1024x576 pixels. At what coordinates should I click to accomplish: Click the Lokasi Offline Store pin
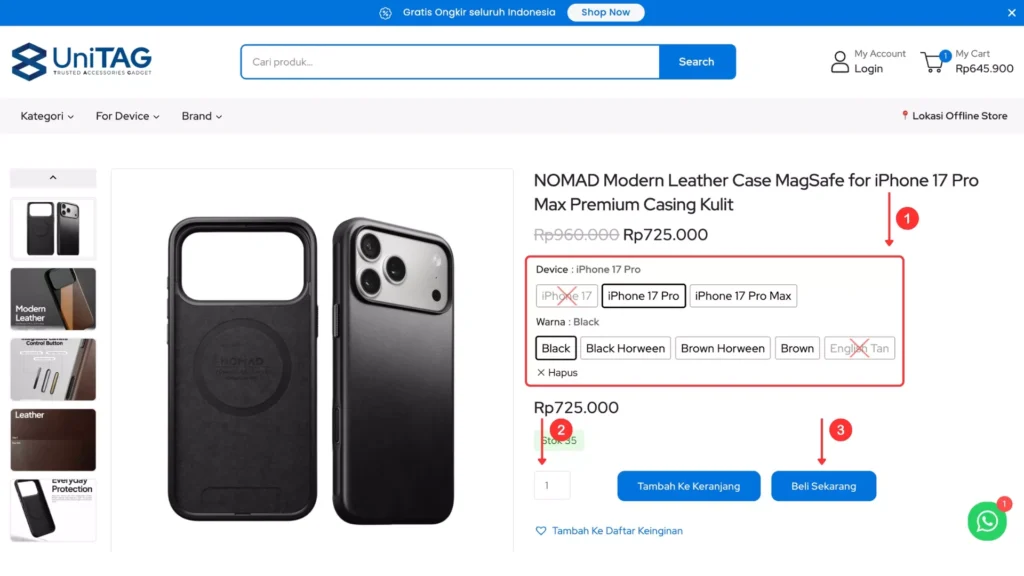point(905,116)
